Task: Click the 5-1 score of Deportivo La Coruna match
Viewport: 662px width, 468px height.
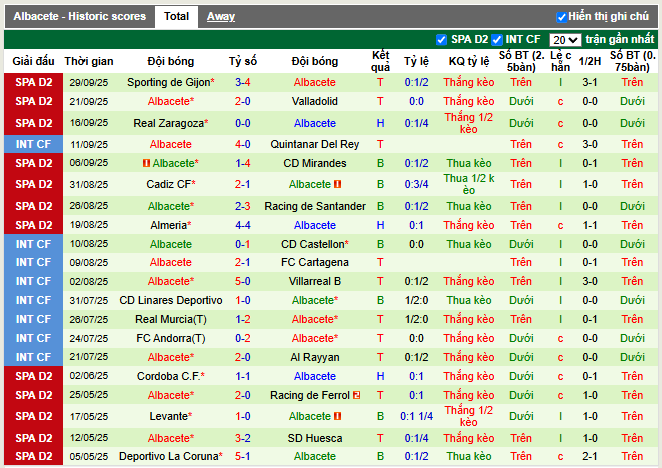Action: (x=243, y=456)
